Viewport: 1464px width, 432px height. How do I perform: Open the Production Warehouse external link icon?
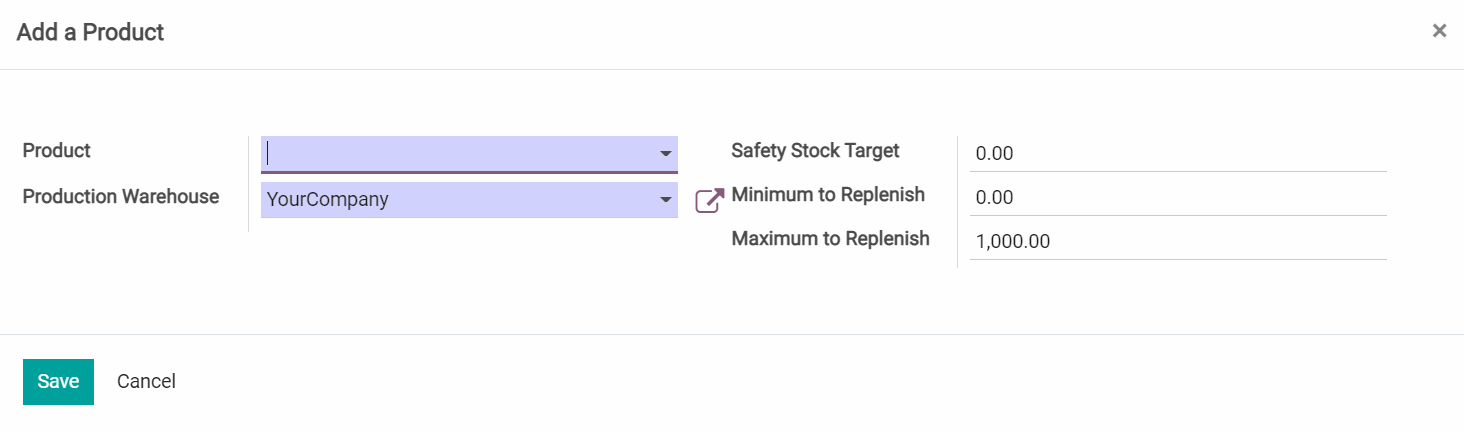tap(709, 200)
